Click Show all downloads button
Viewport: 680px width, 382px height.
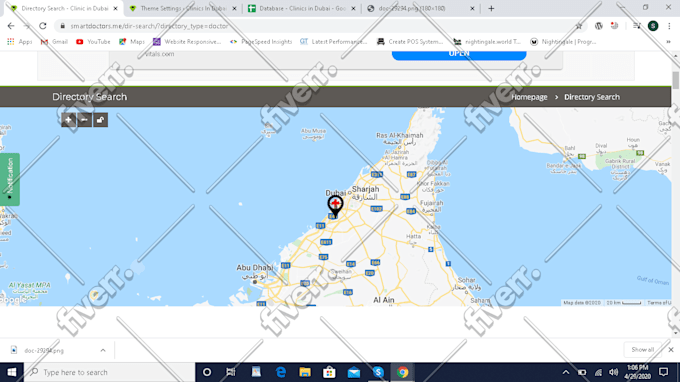(642, 350)
